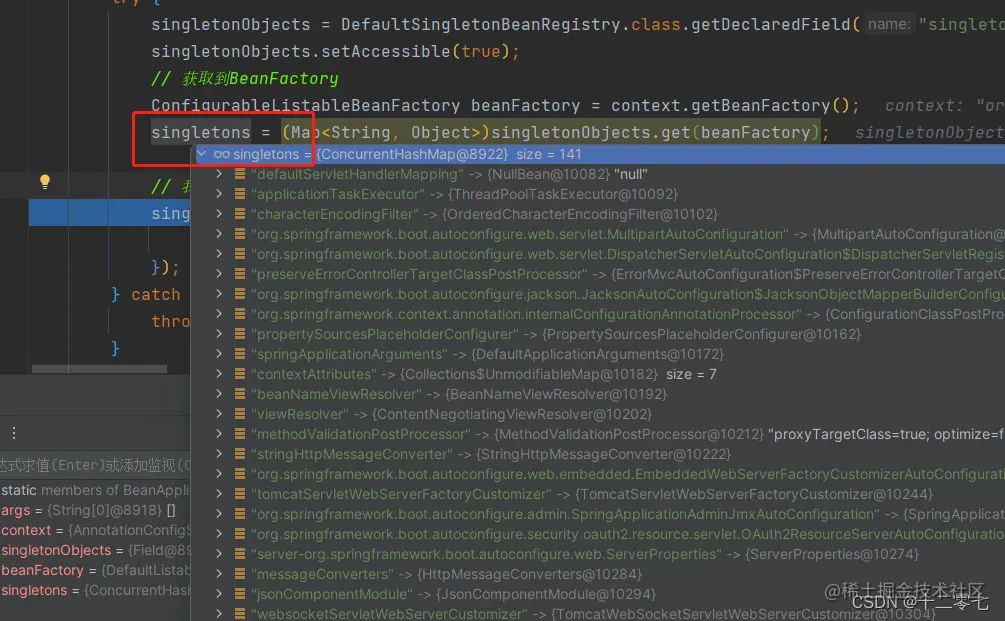Screen dimensions: 1005x621
Task: Click the map entry icon of viewResolver
Action: point(240,414)
